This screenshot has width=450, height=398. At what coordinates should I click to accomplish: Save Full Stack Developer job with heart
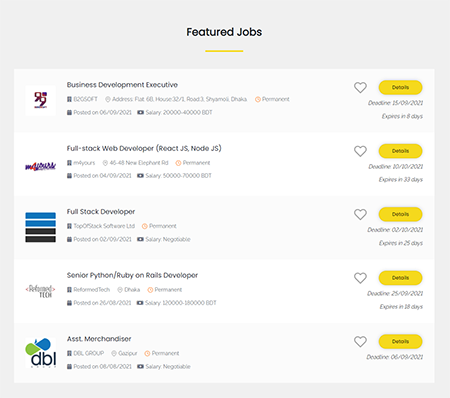[360, 214]
